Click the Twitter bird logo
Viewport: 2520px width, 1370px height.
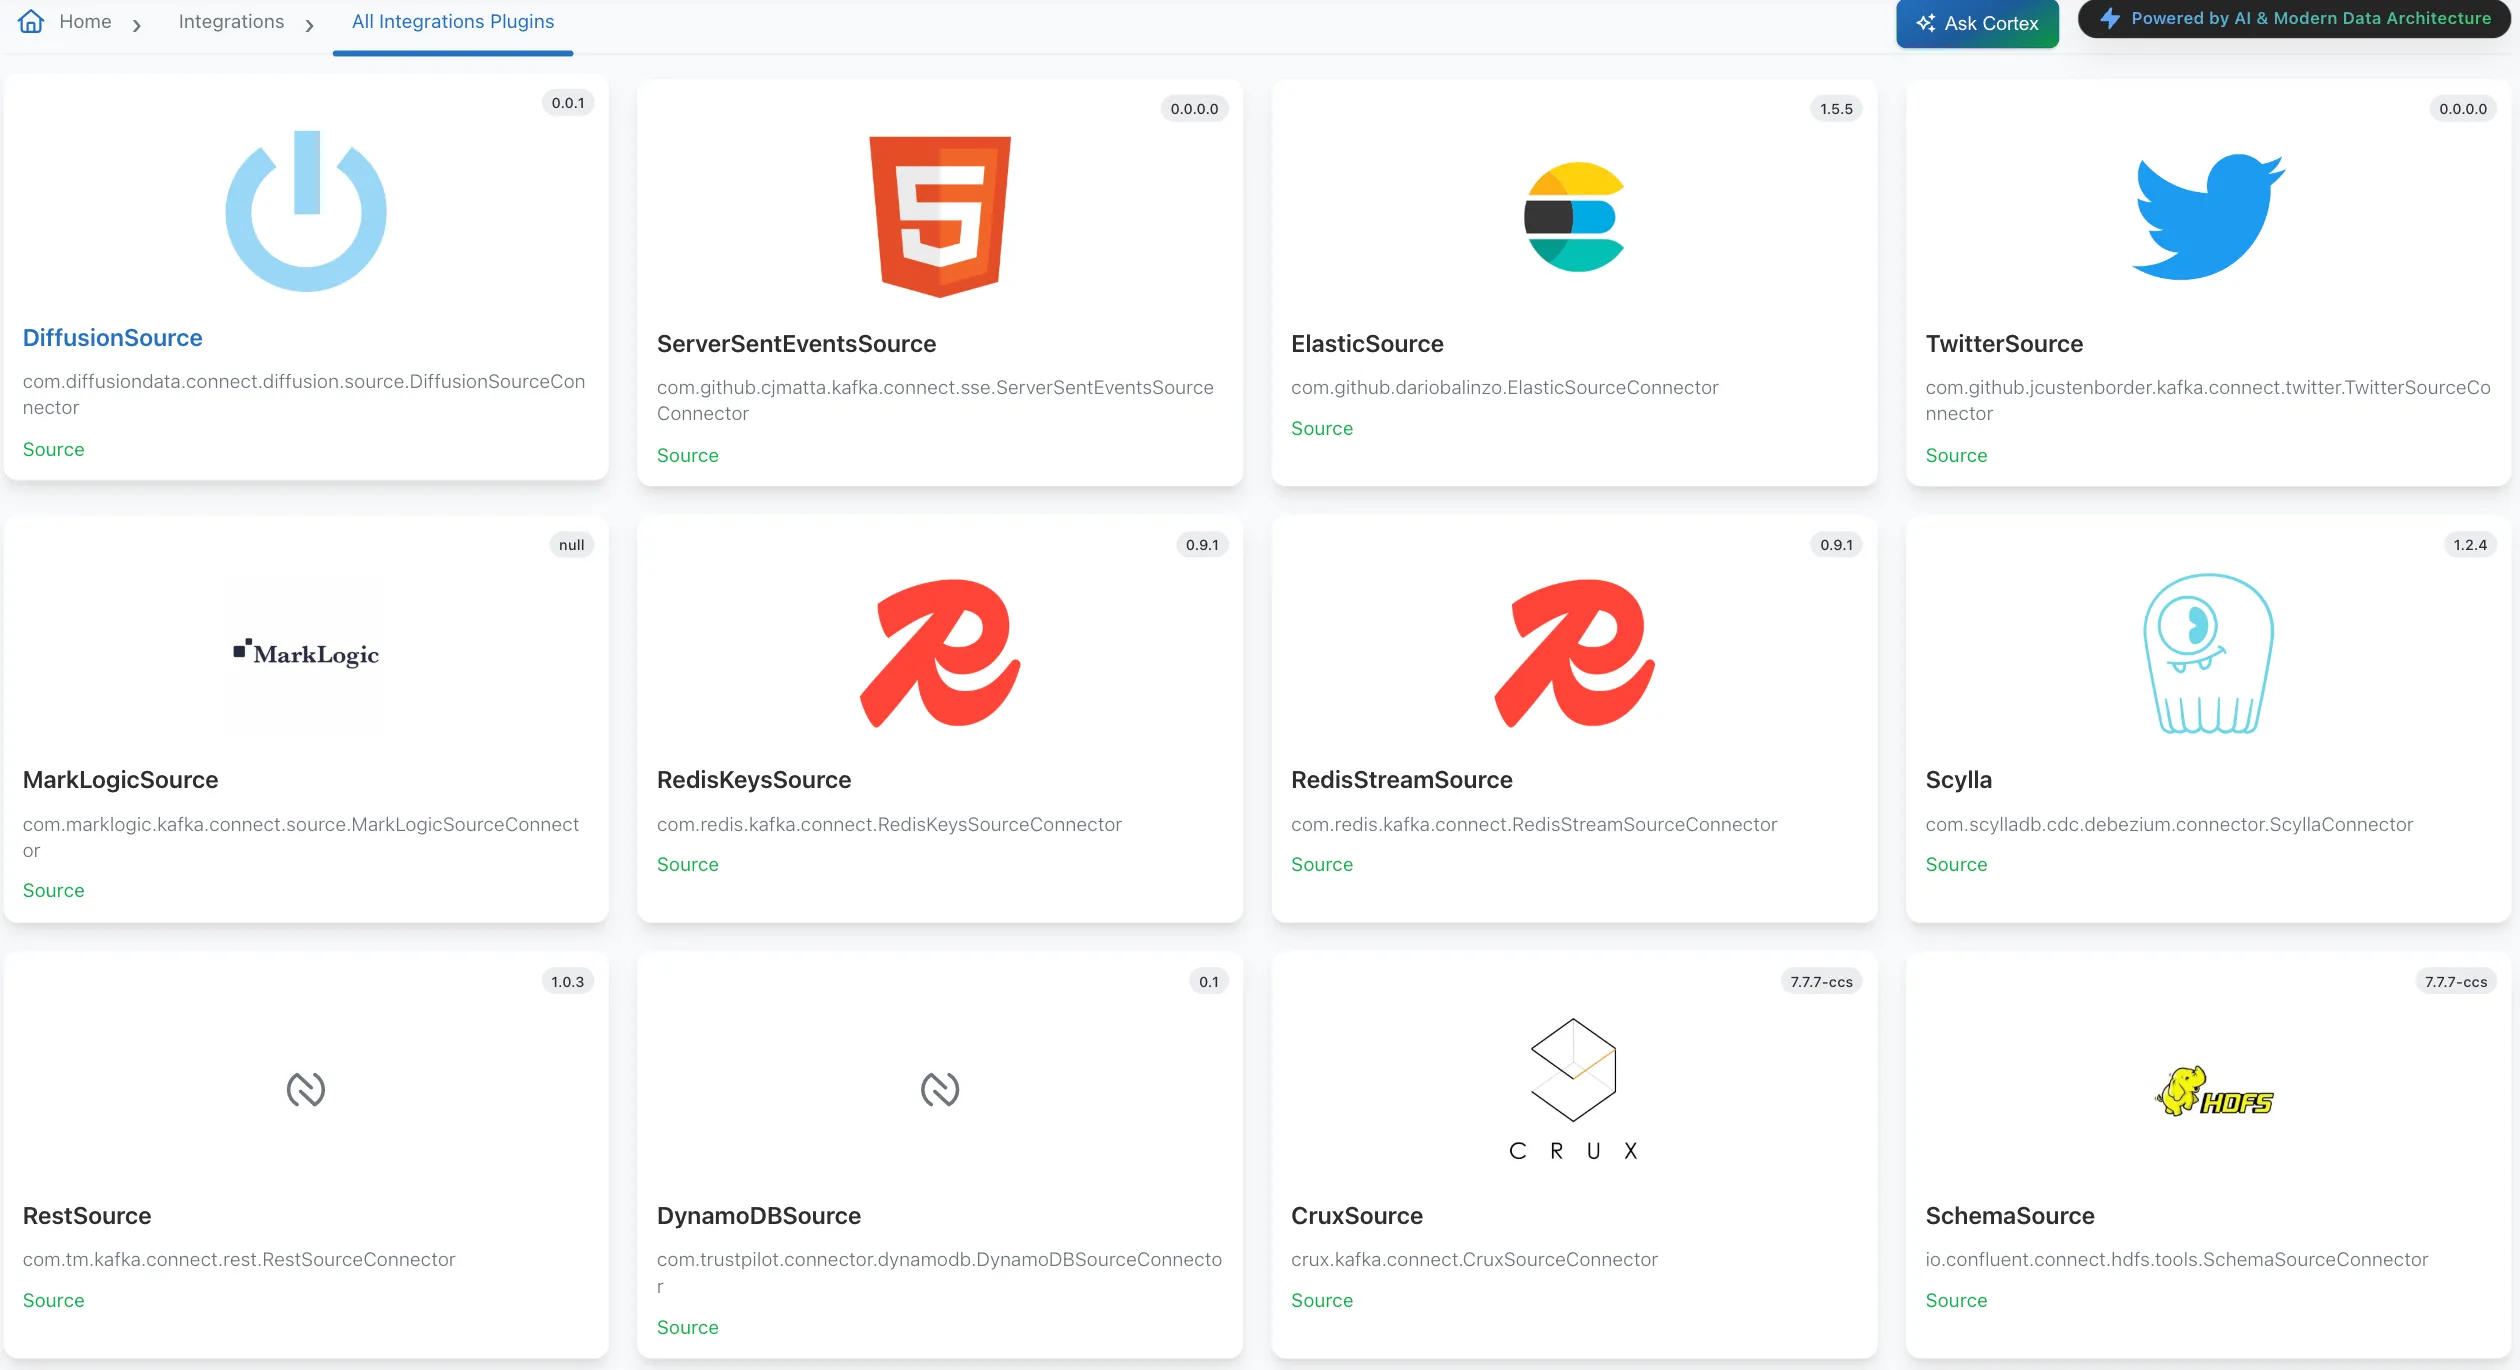[2208, 217]
